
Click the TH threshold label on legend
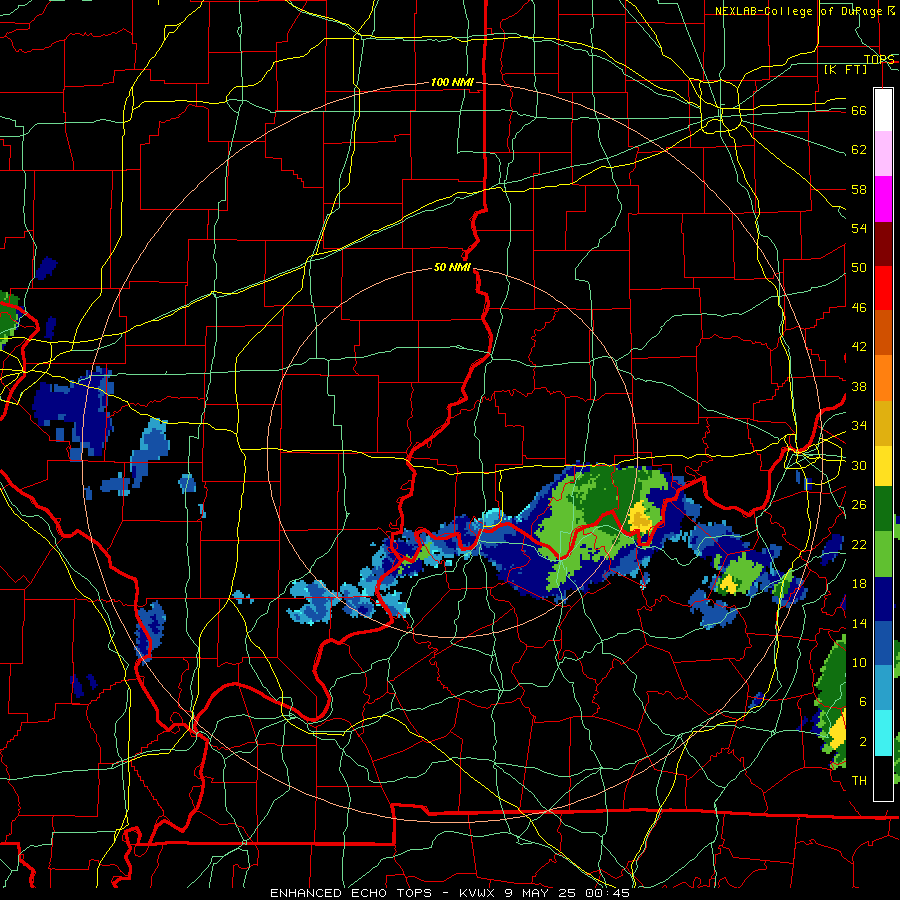click(859, 781)
